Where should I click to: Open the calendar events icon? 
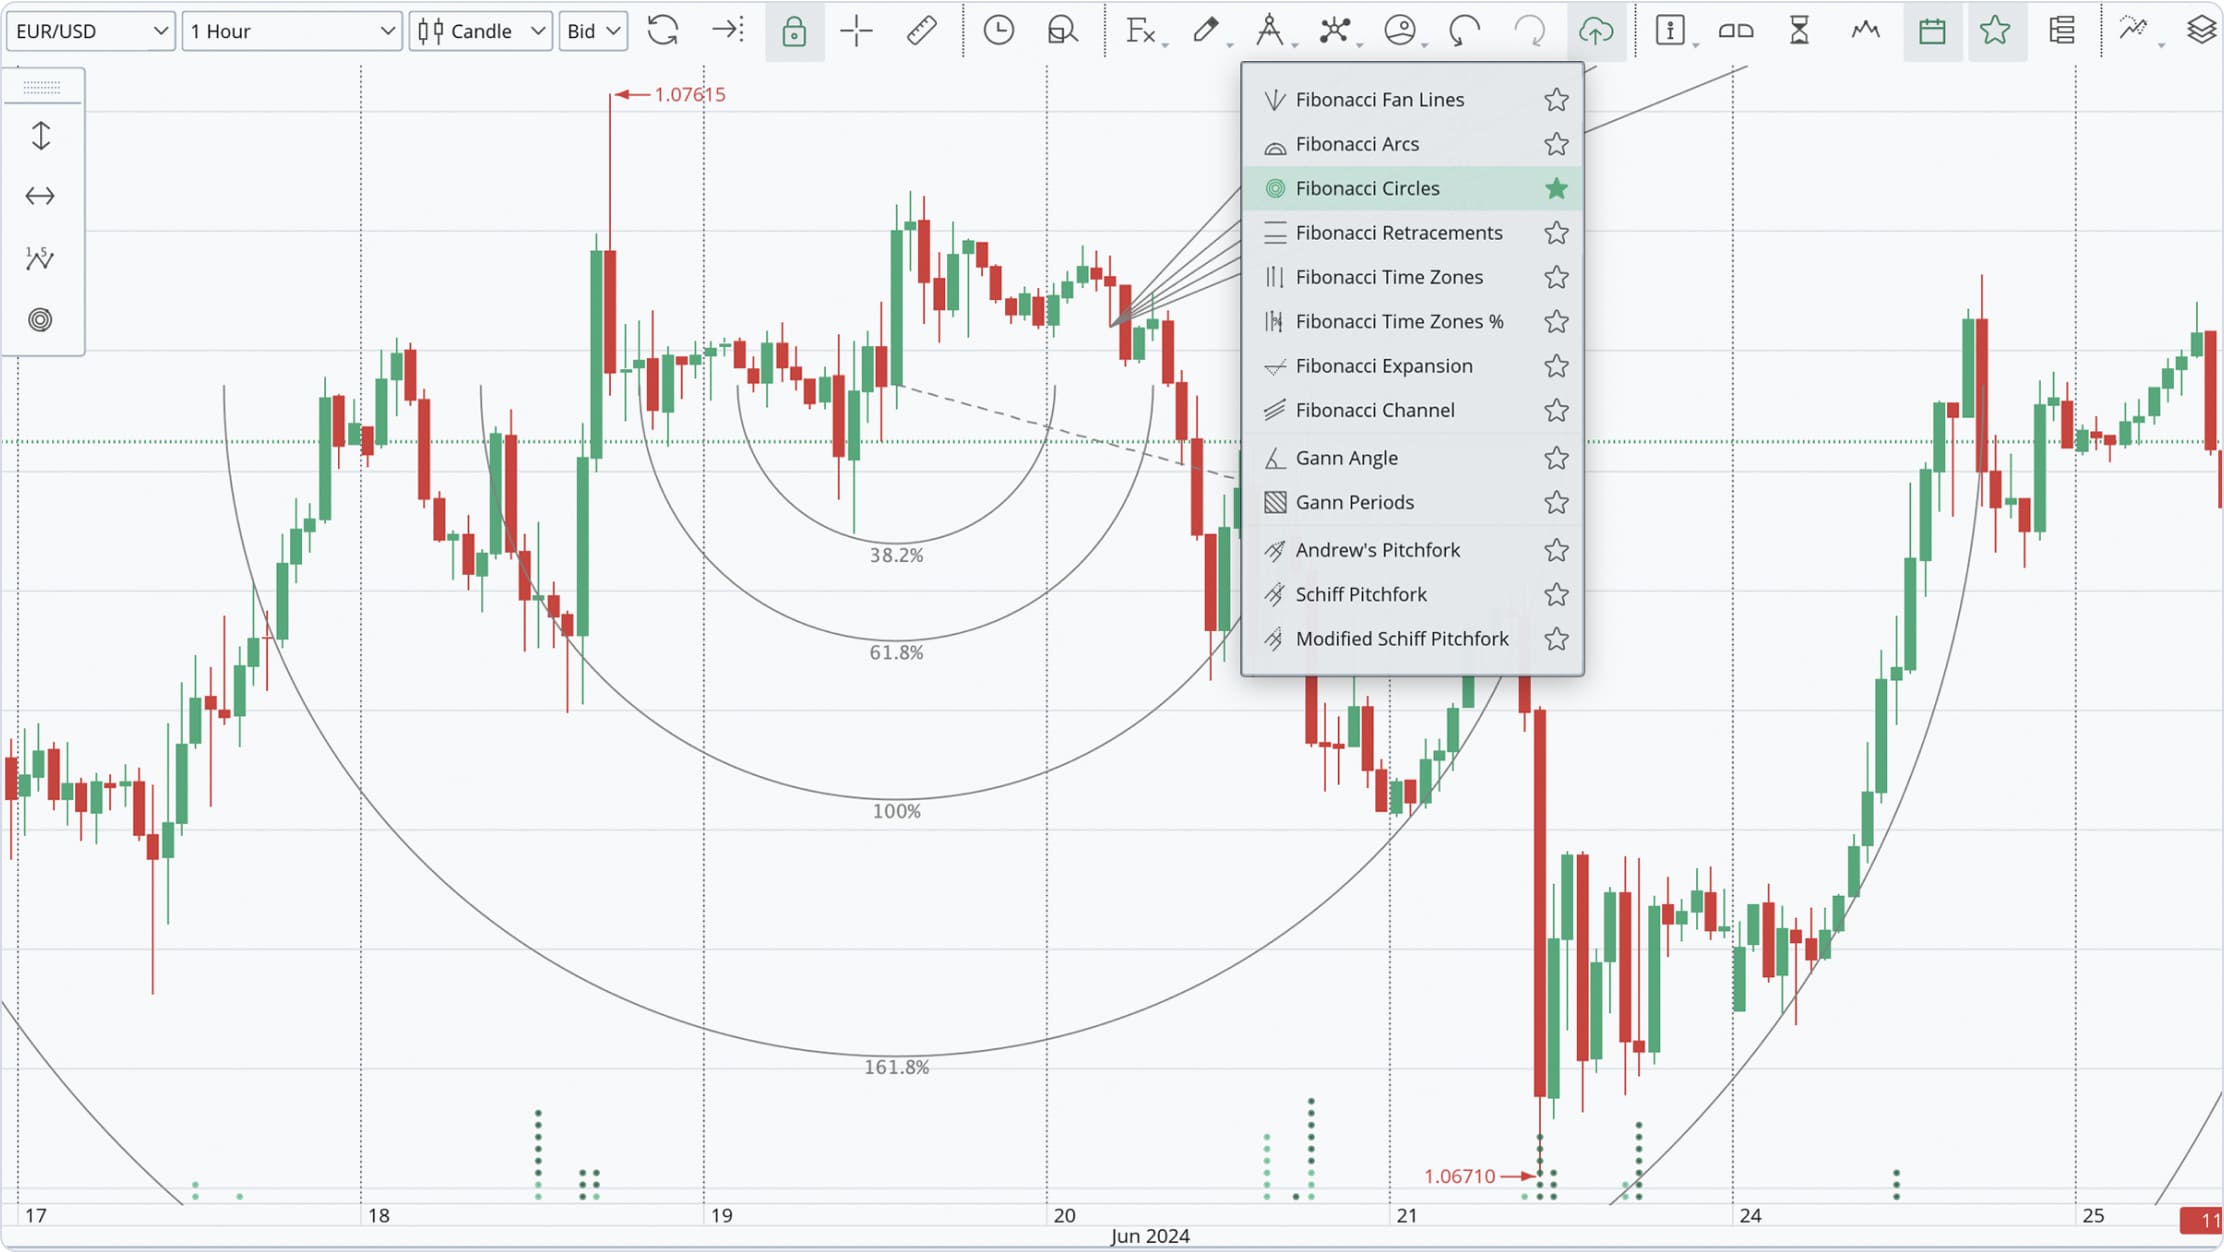(x=1932, y=32)
